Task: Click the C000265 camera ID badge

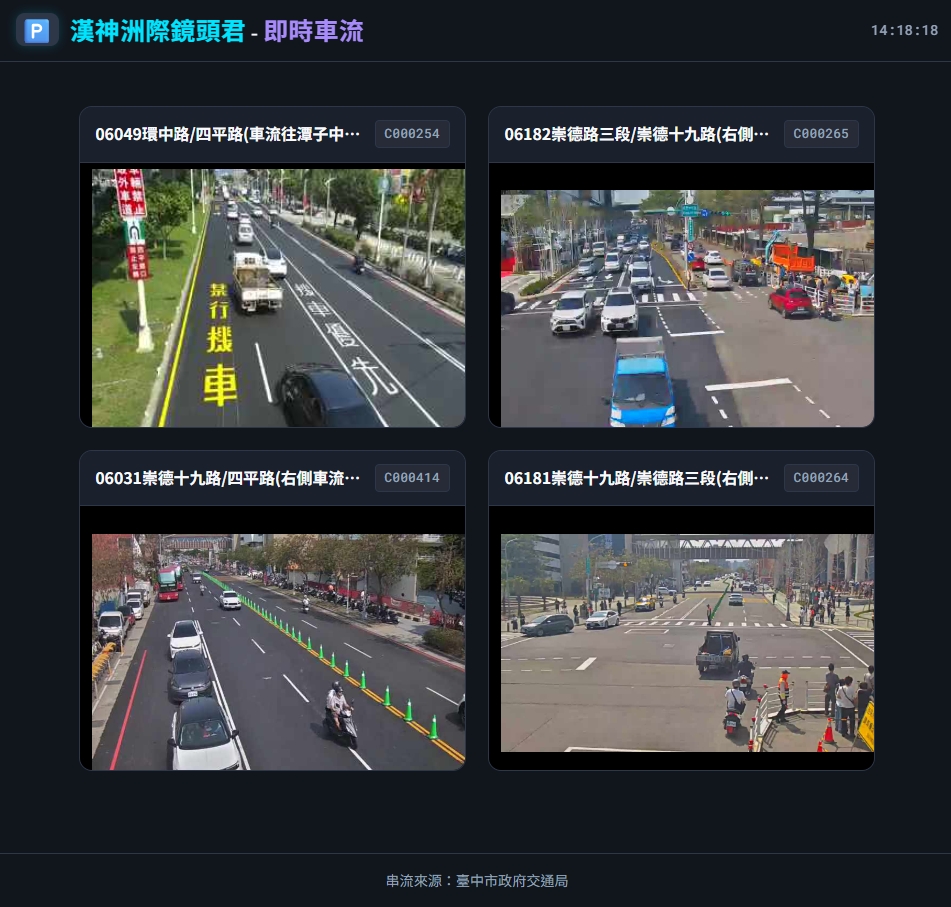Action: click(x=821, y=134)
